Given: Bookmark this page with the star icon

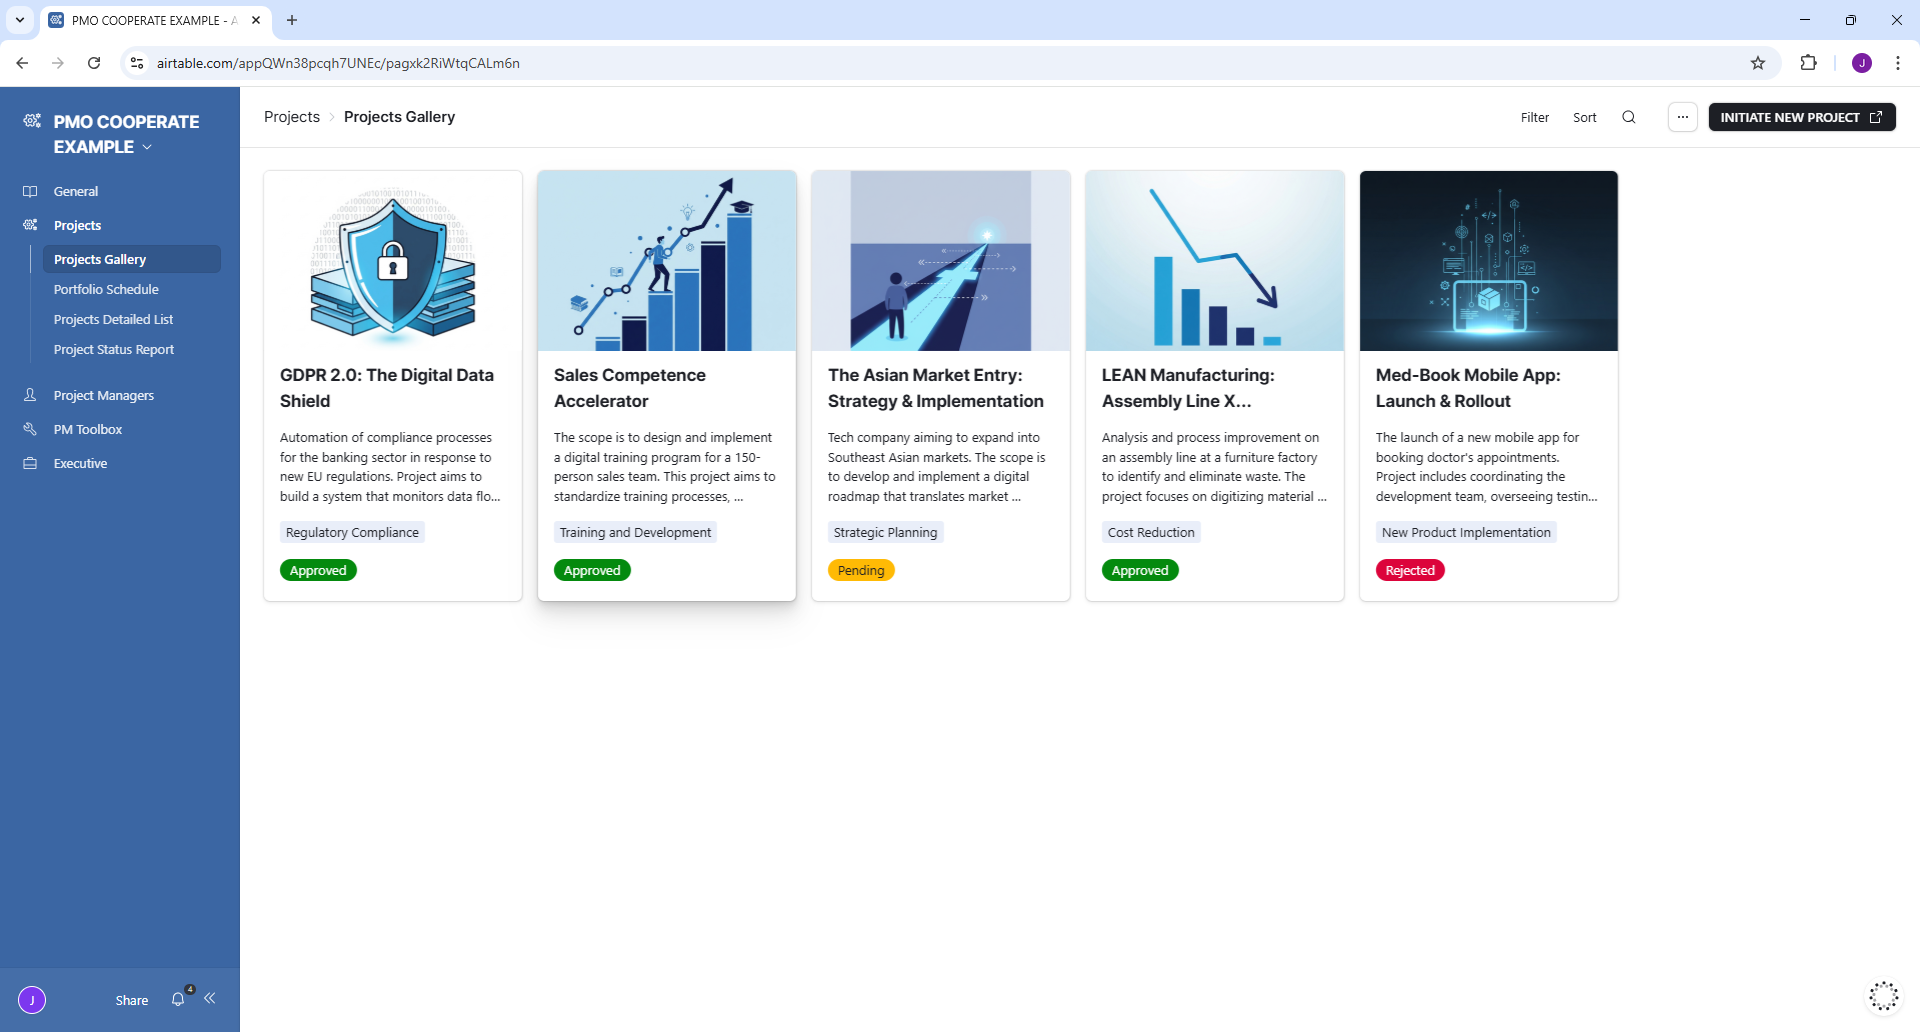Looking at the screenshot, I should click(x=1758, y=63).
